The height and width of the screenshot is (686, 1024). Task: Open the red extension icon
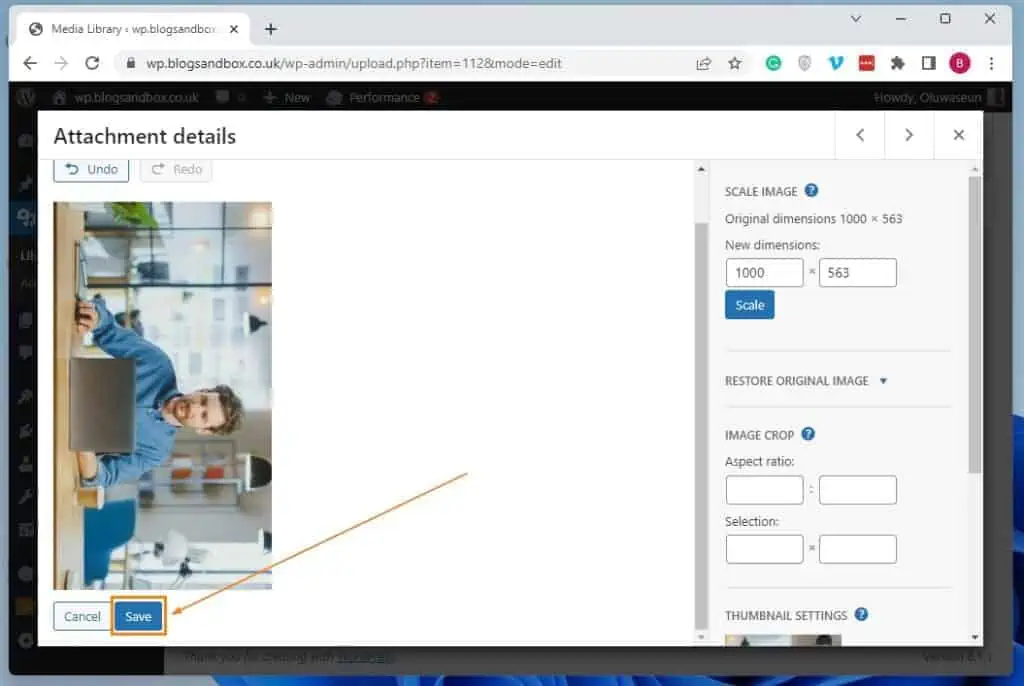pyautogui.click(x=867, y=63)
